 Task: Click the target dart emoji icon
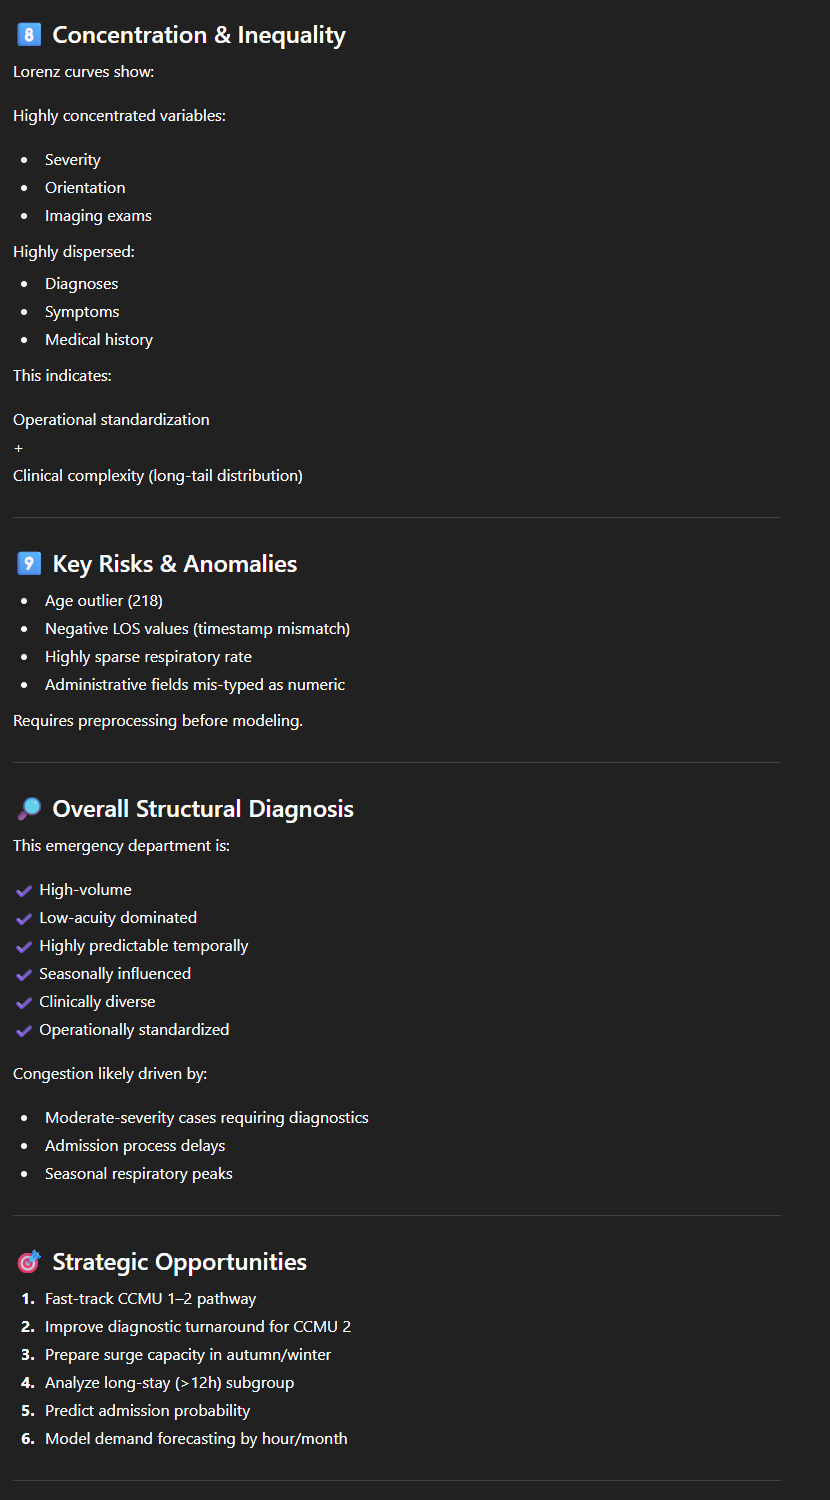(x=28, y=1262)
